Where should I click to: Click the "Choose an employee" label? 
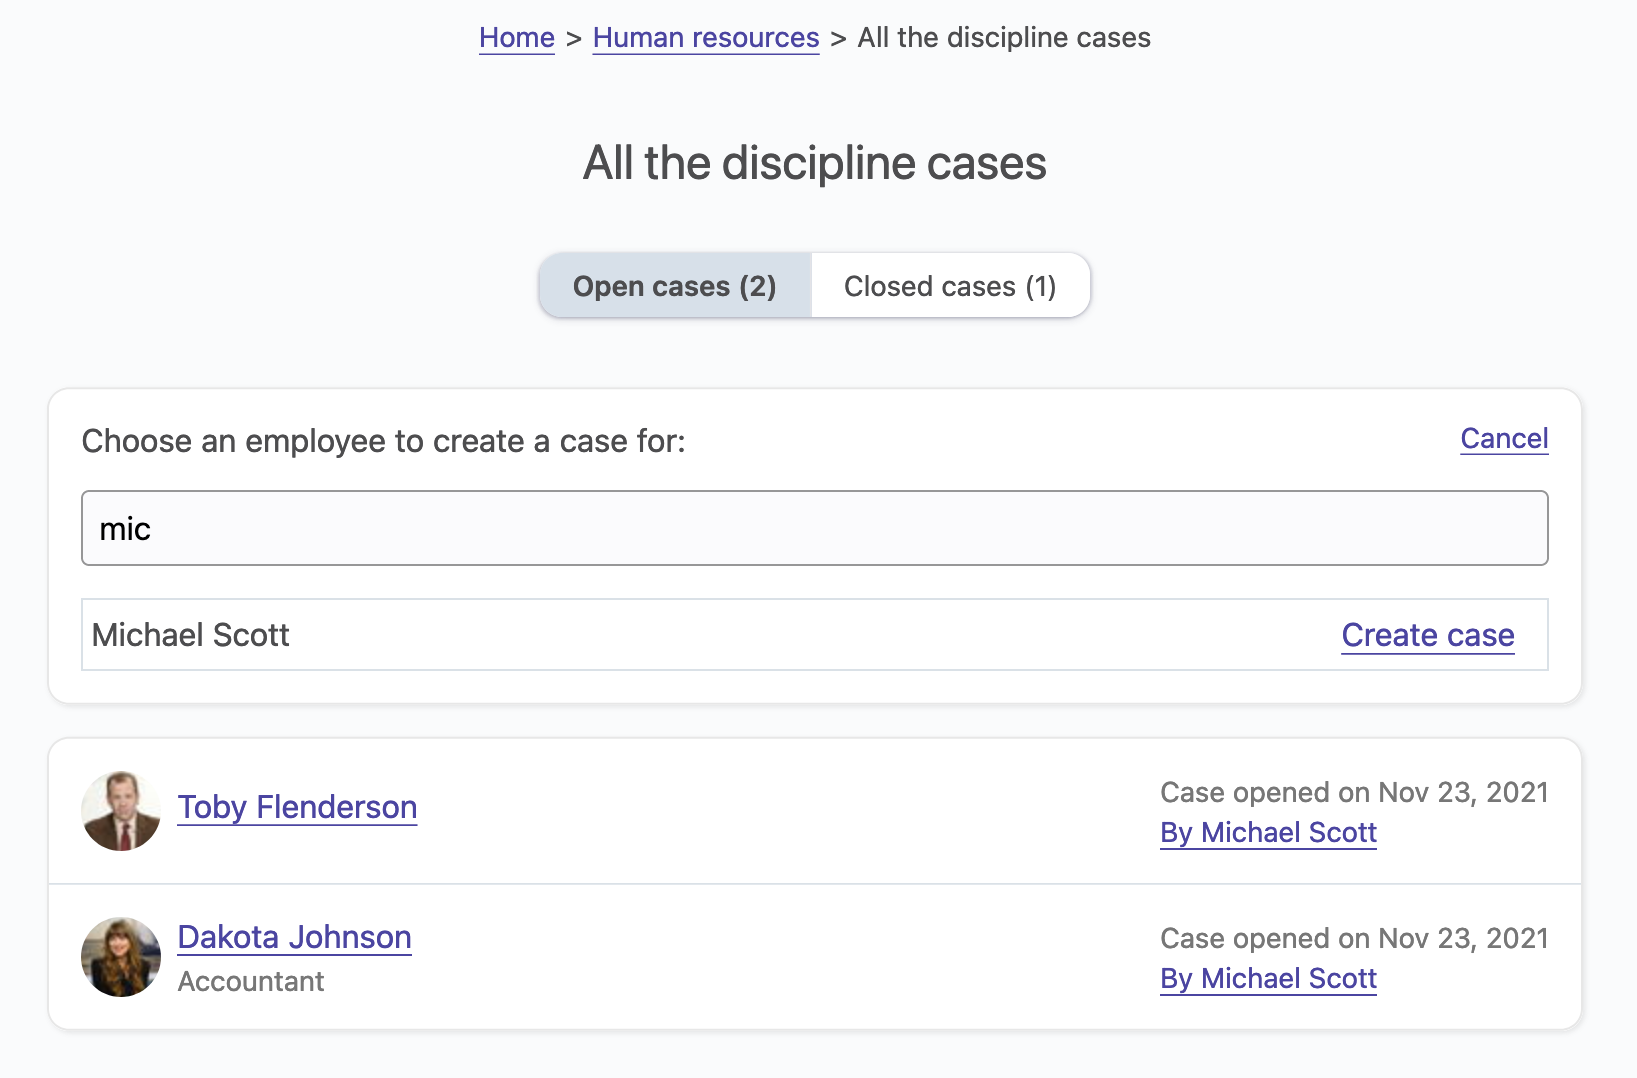[x=384, y=441]
